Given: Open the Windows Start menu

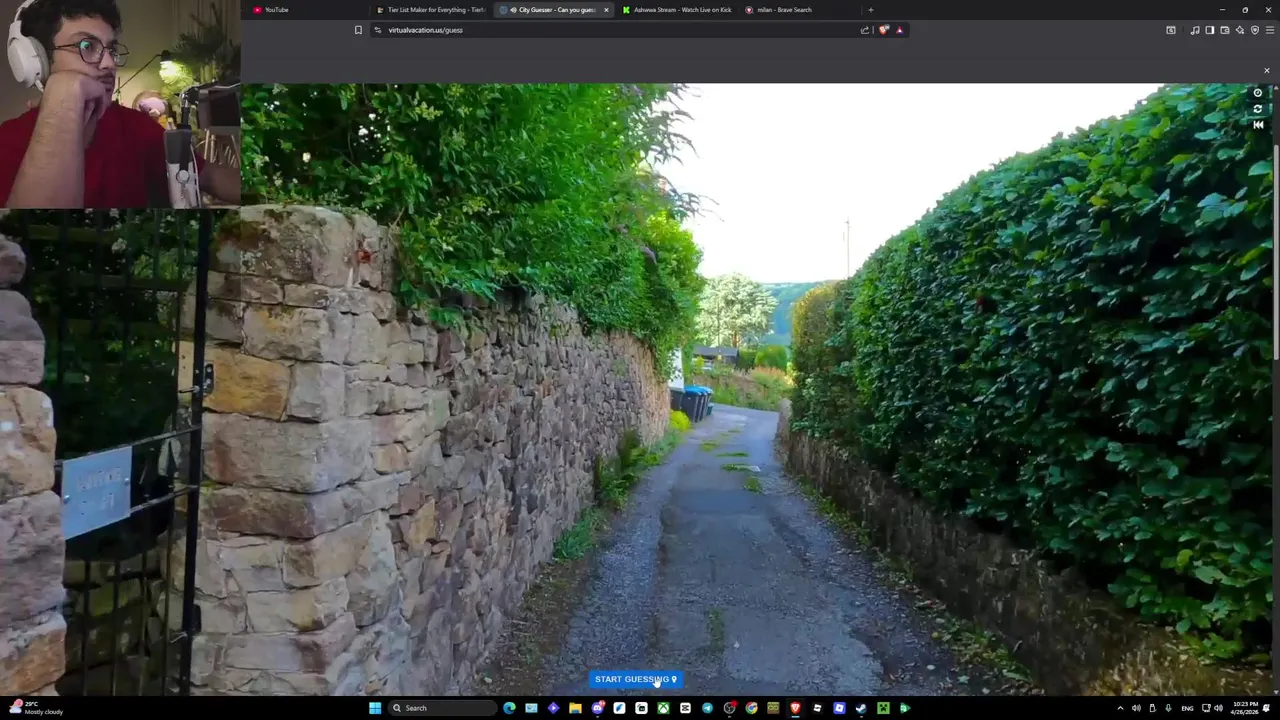Looking at the screenshot, I should pos(375,708).
